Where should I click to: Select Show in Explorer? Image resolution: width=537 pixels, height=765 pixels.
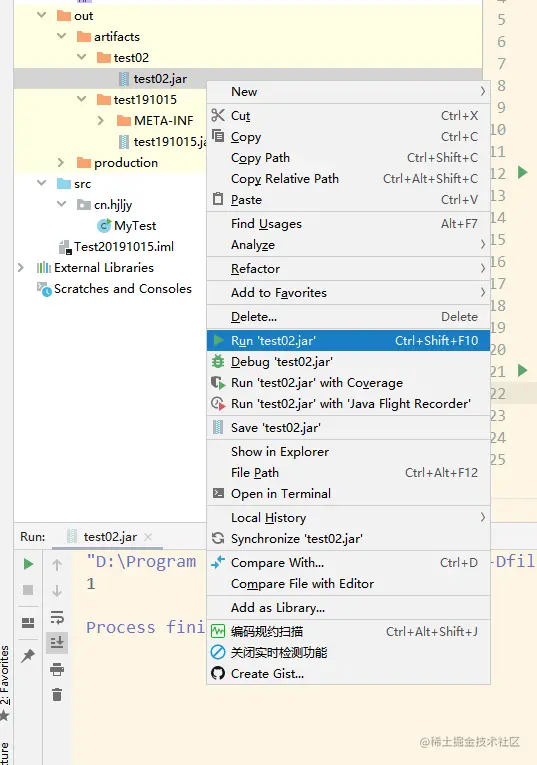pyautogui.click(x=348, y=451)
